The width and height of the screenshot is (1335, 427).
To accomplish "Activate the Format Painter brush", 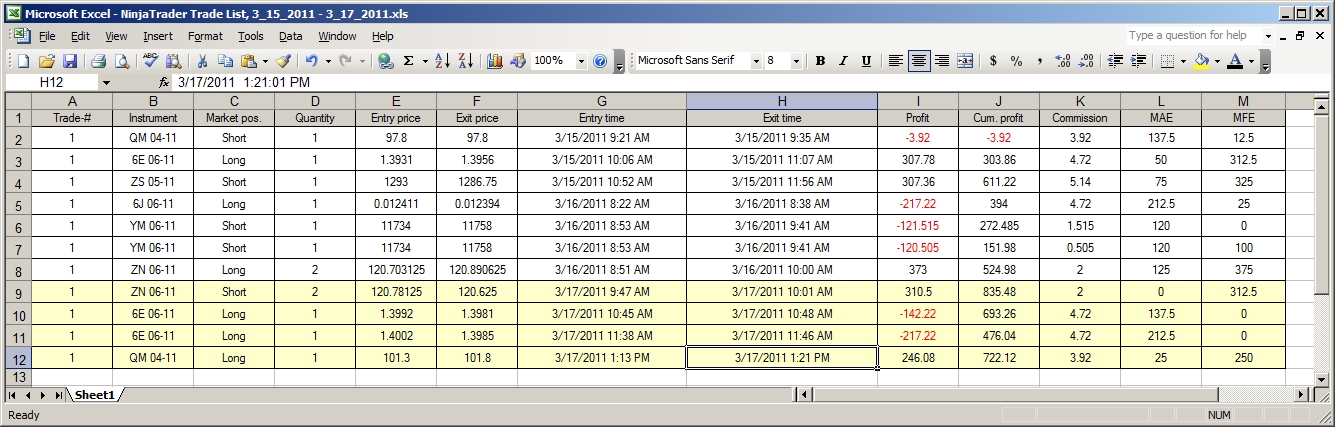I will (x=283, y=61).
